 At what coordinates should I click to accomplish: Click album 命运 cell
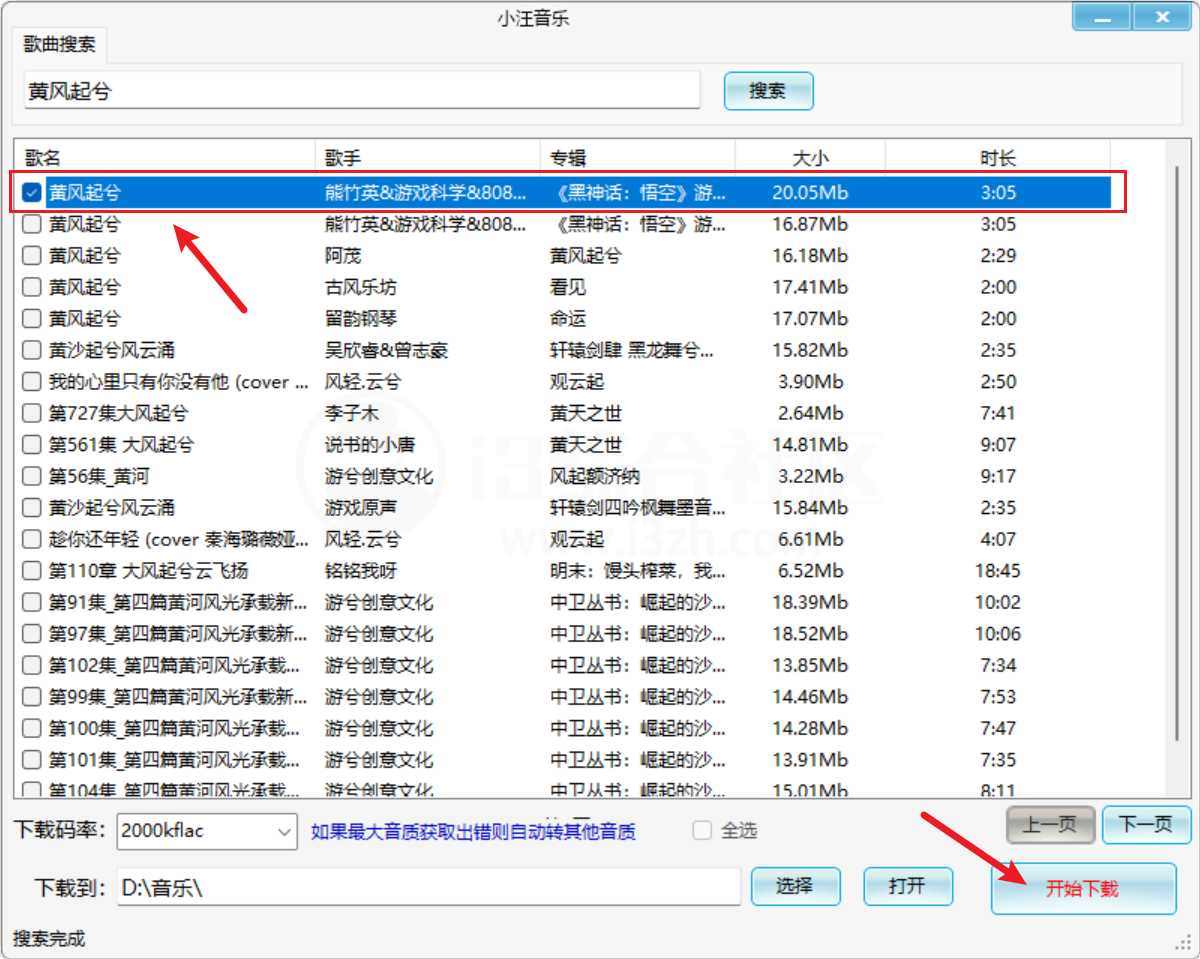pyautogui.click(x=568, y=318)
